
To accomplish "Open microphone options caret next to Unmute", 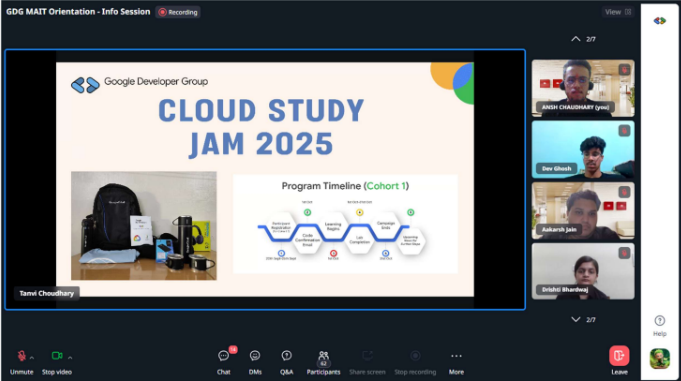I will tap(32, 358).
